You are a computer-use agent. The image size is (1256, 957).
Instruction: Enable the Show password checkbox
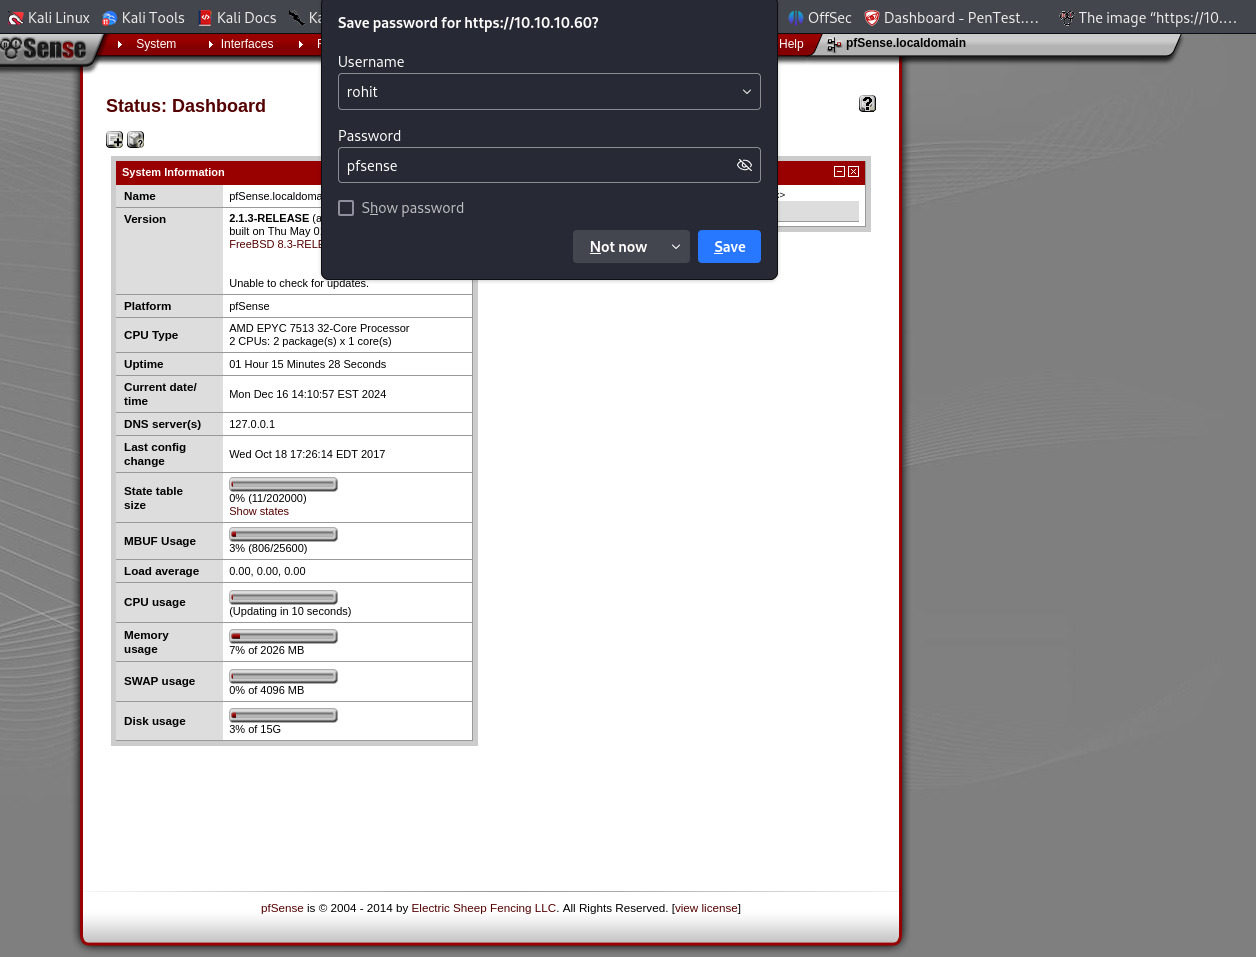point(346,208)
